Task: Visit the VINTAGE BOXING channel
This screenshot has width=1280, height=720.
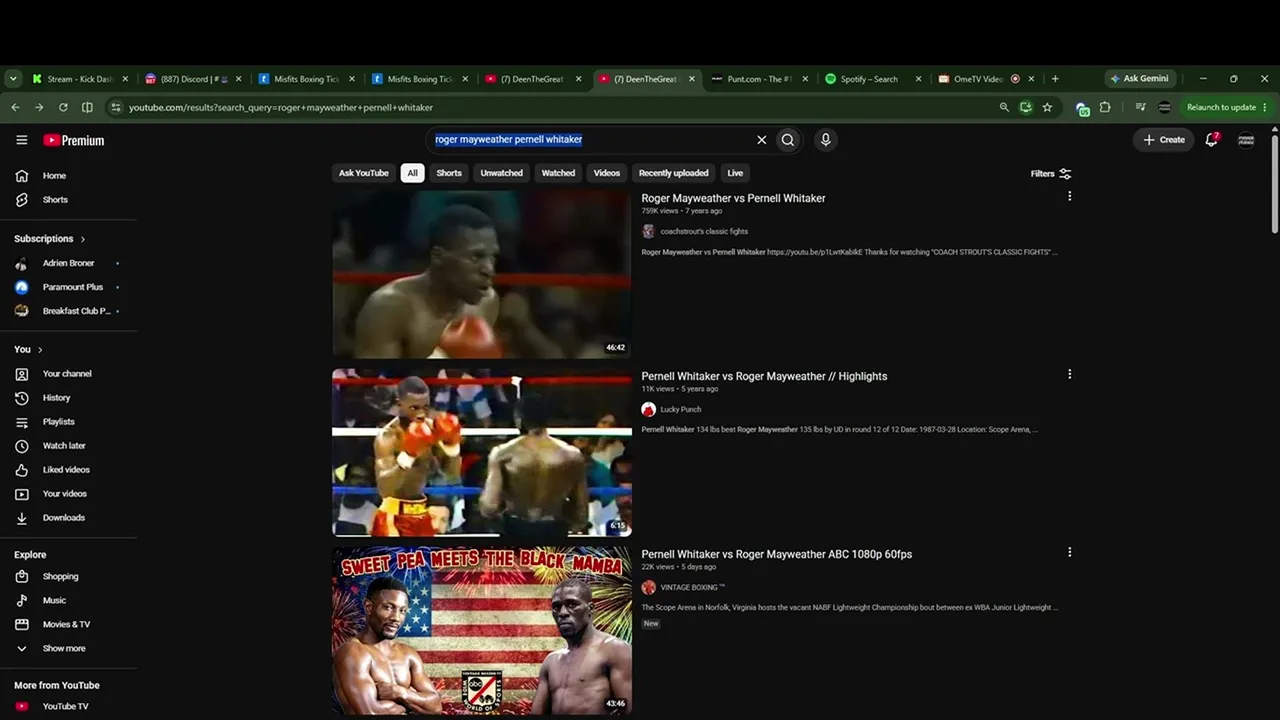Action: click(693, 588)
